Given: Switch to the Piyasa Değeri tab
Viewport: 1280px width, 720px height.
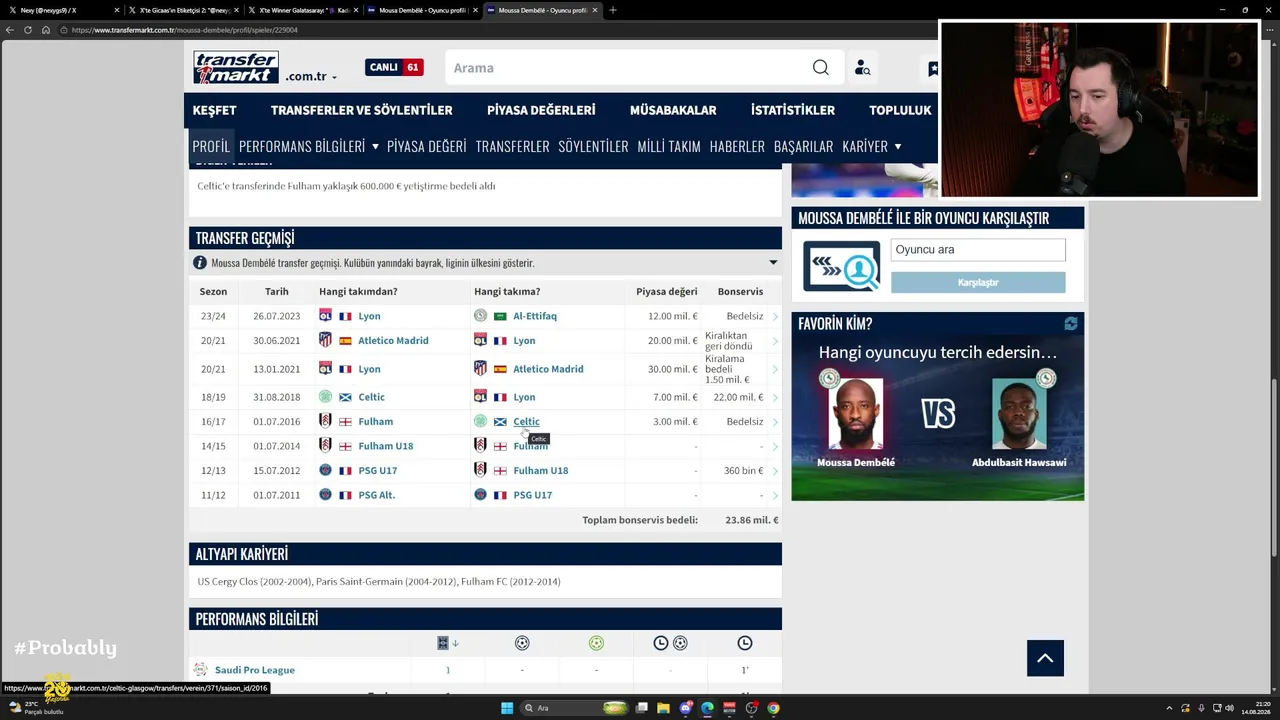Looking at the screenshot, I should (426, 146).
